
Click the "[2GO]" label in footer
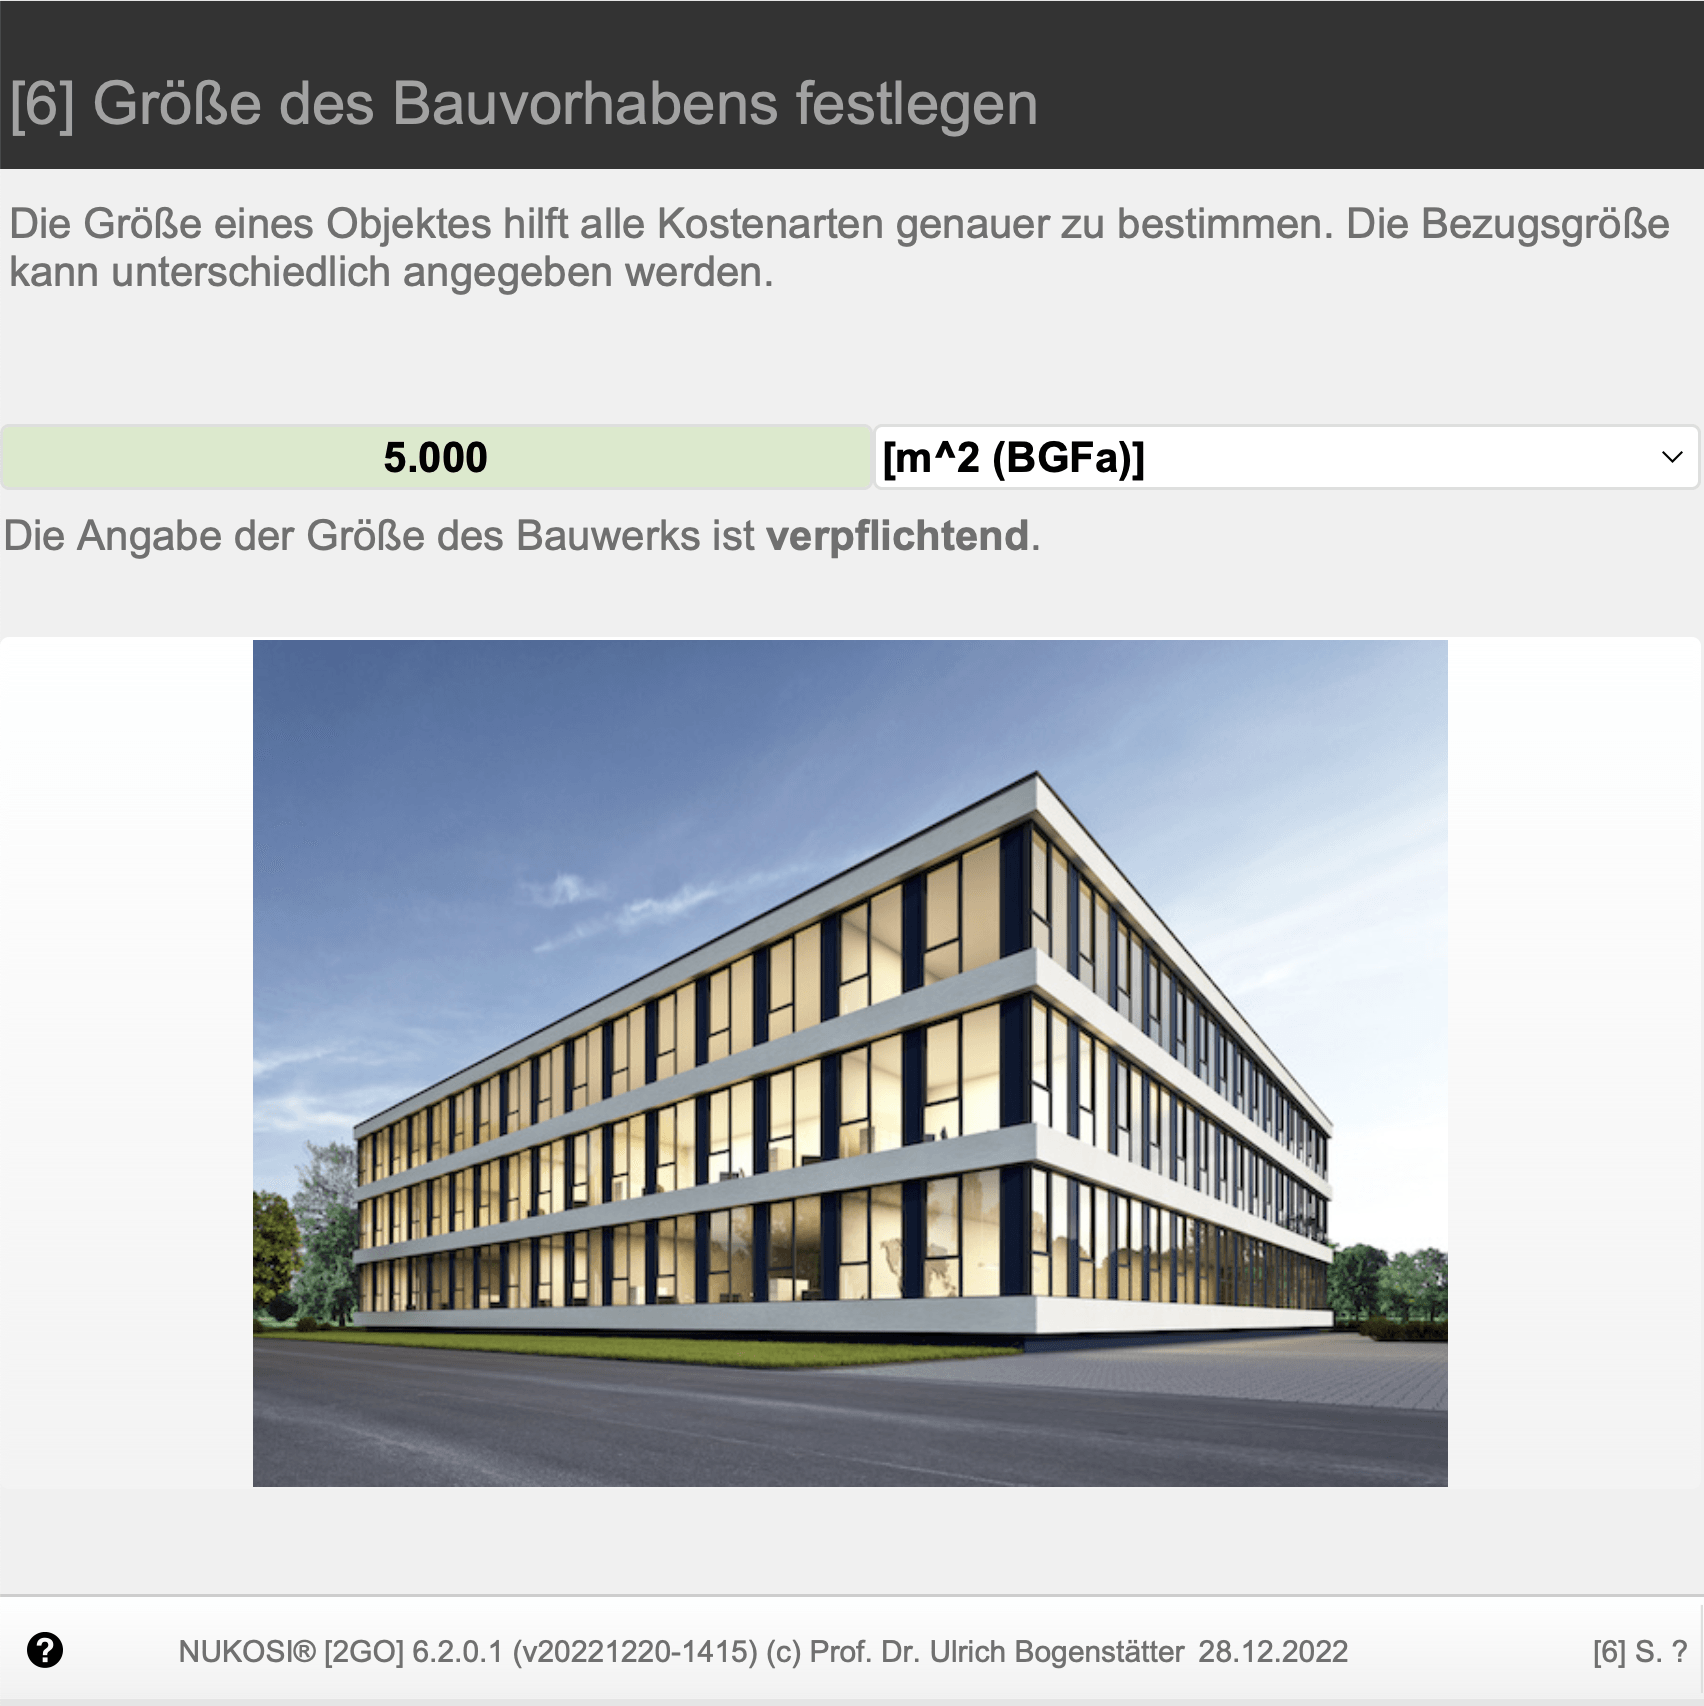coord(364,1652)
